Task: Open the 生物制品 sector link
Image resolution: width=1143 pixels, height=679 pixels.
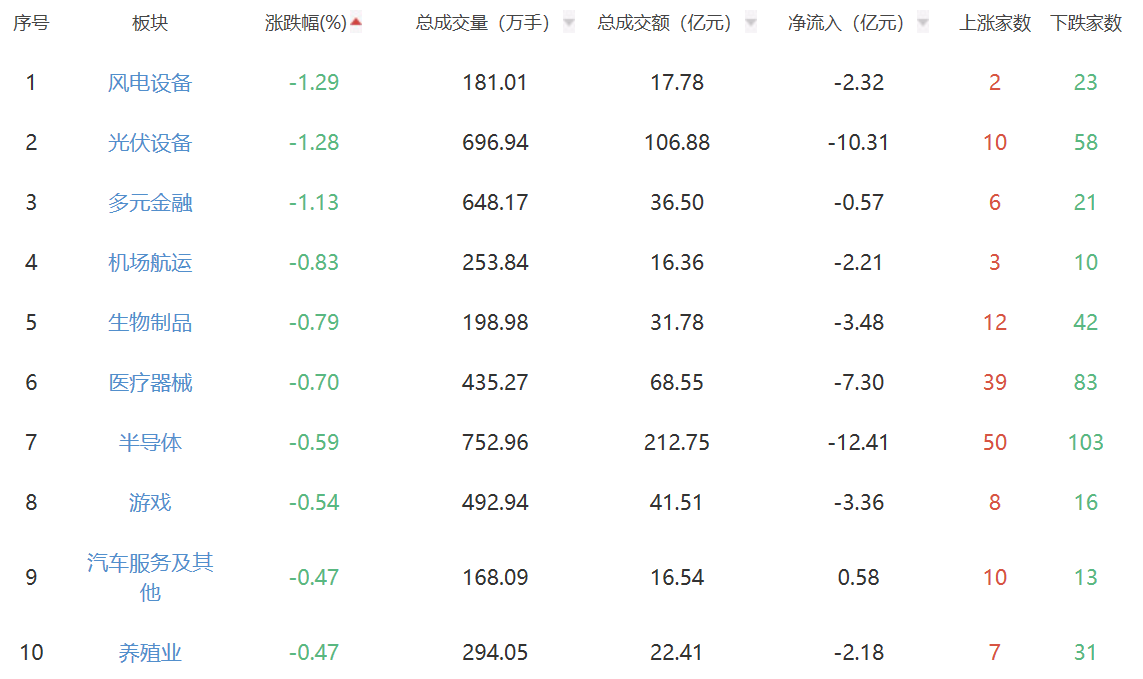Action: 150,323
